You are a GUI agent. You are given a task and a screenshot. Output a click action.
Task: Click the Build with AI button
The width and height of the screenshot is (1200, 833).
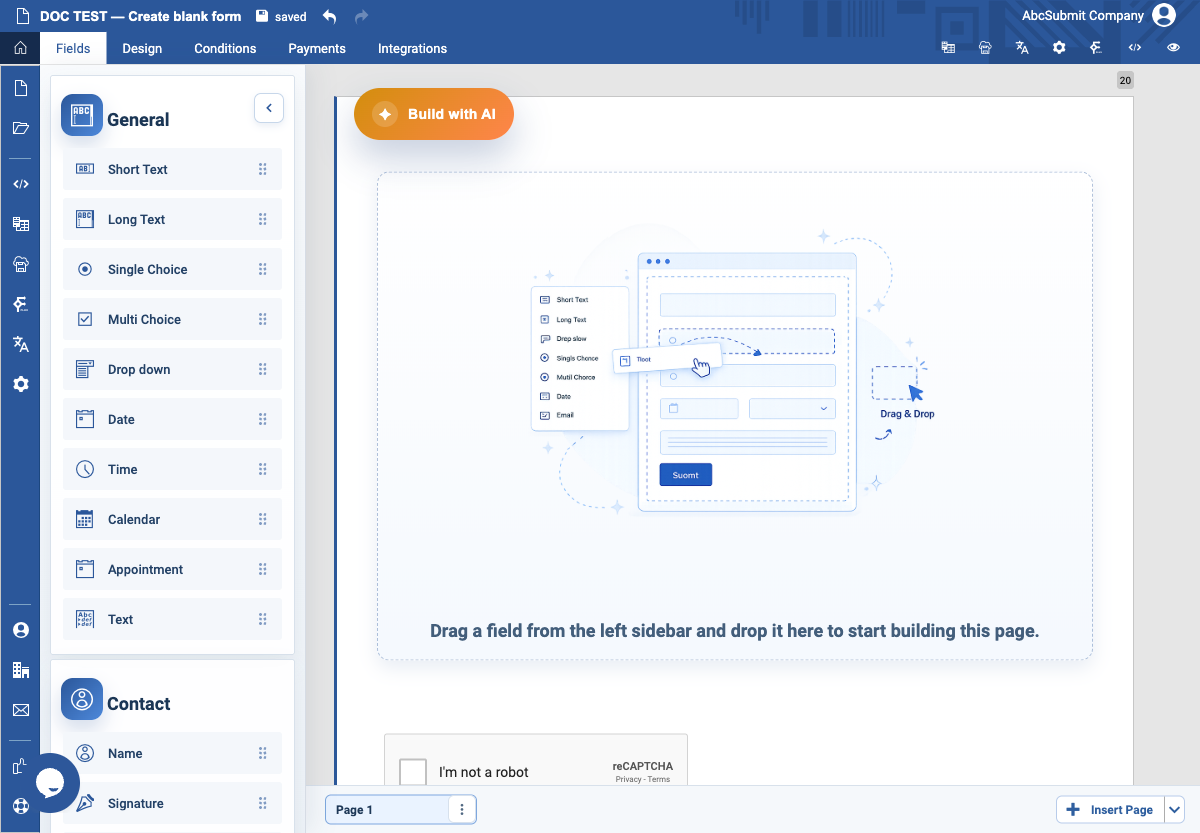[434, 114]
